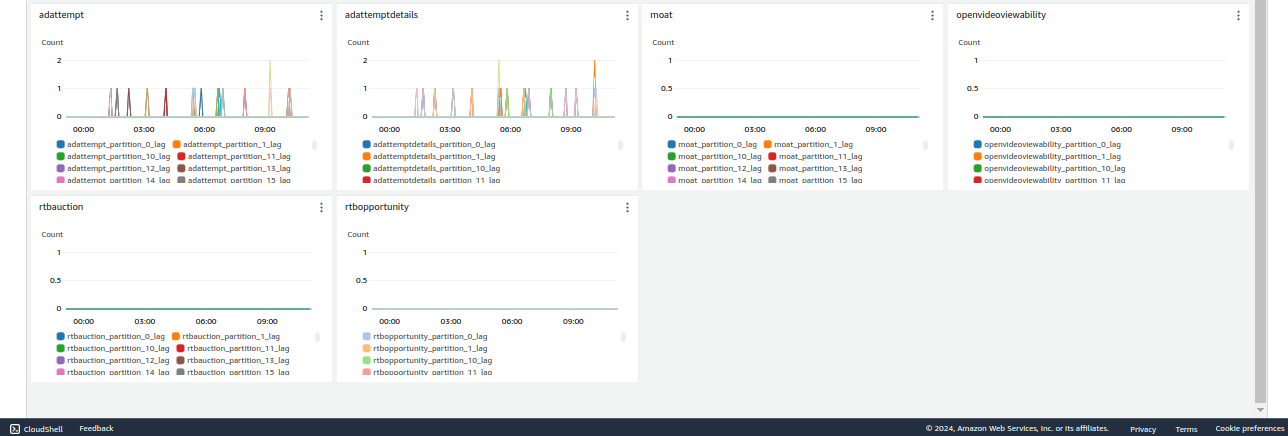
Task: Toggle the rtbopportunity_partition_0_lag series
Action: [x=424, y=336]
